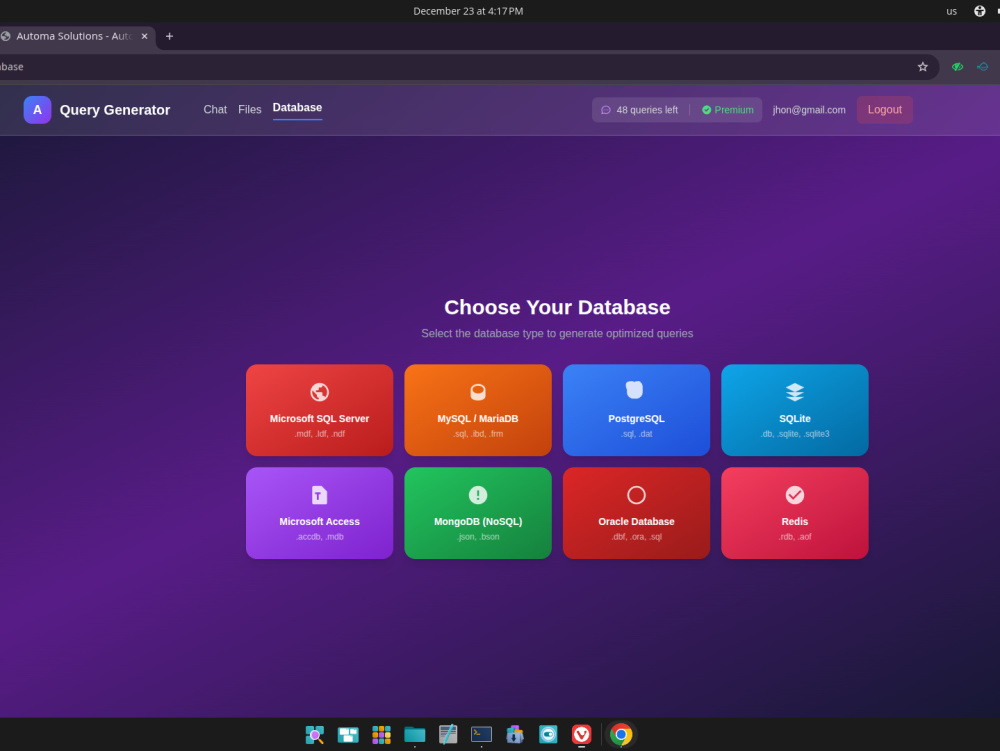The width and height of the screenshot is (1000, 751).
Task: Select the Automa Solutions browser tab
Action: [x=73, y=36]
